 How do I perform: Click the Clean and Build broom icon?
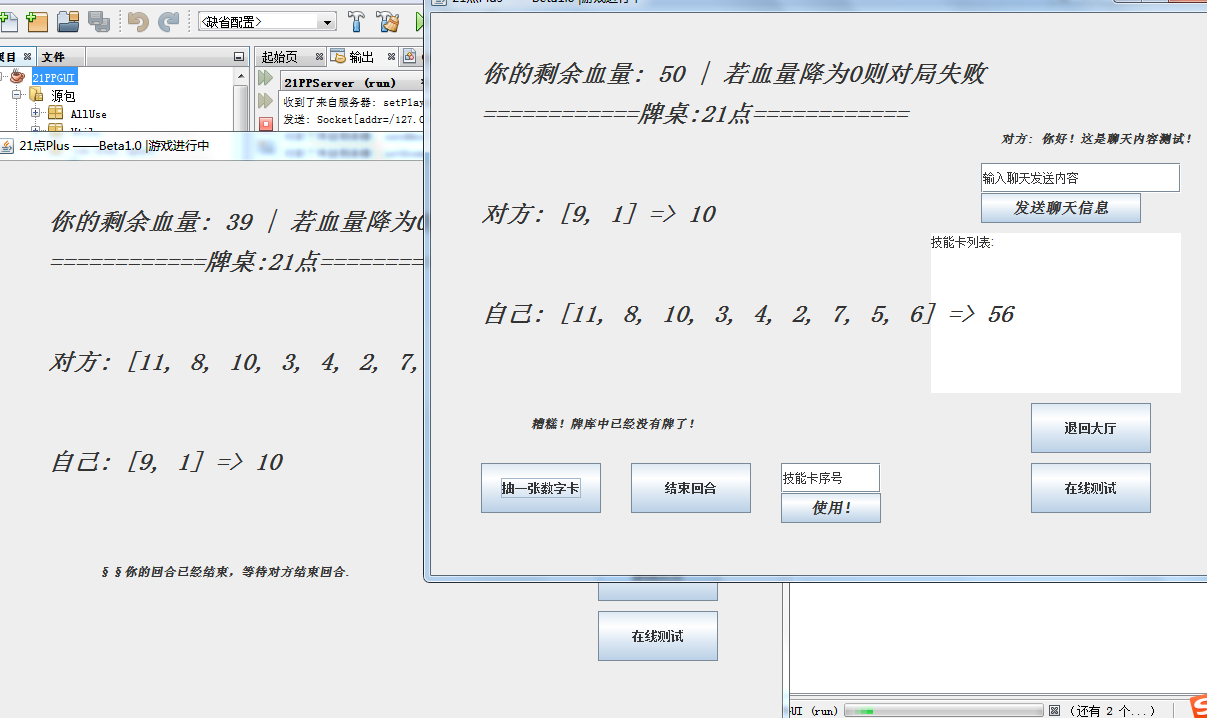coord(388,21)
